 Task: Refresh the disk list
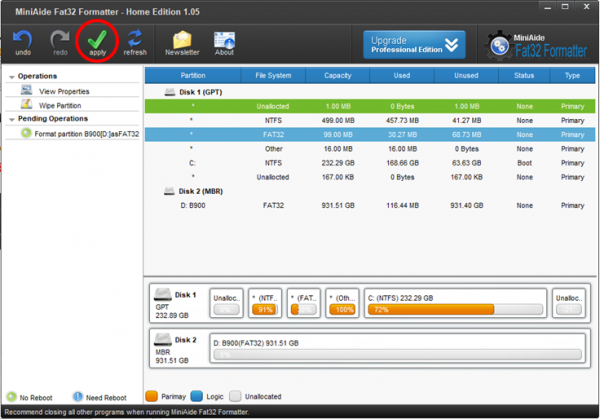135,38
